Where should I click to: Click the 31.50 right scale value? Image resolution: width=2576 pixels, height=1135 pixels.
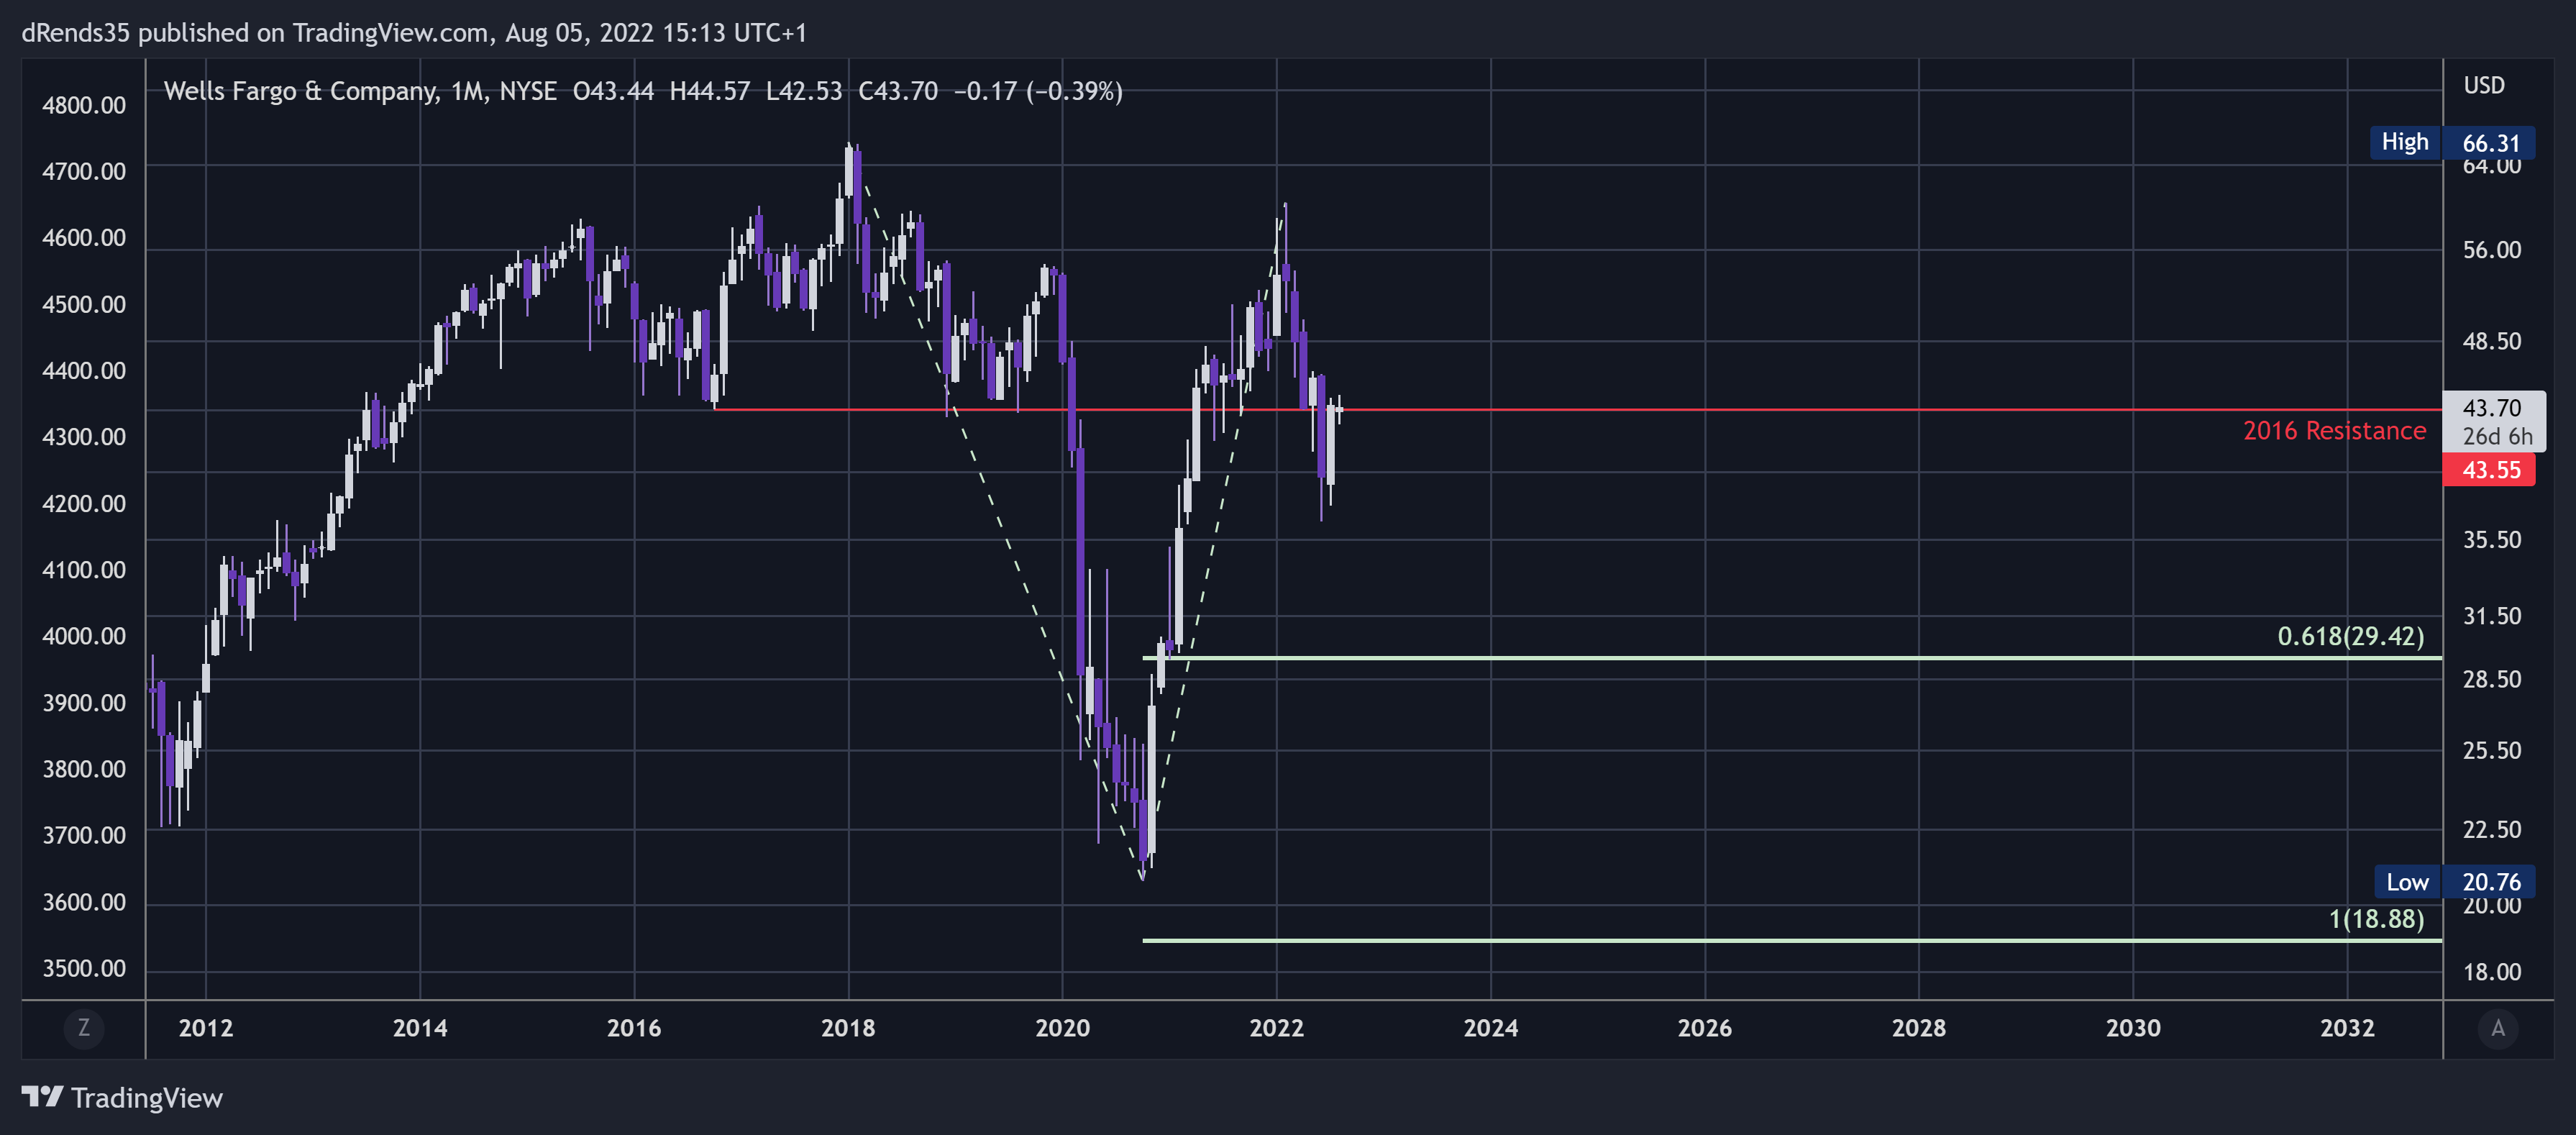point(2491,615)
